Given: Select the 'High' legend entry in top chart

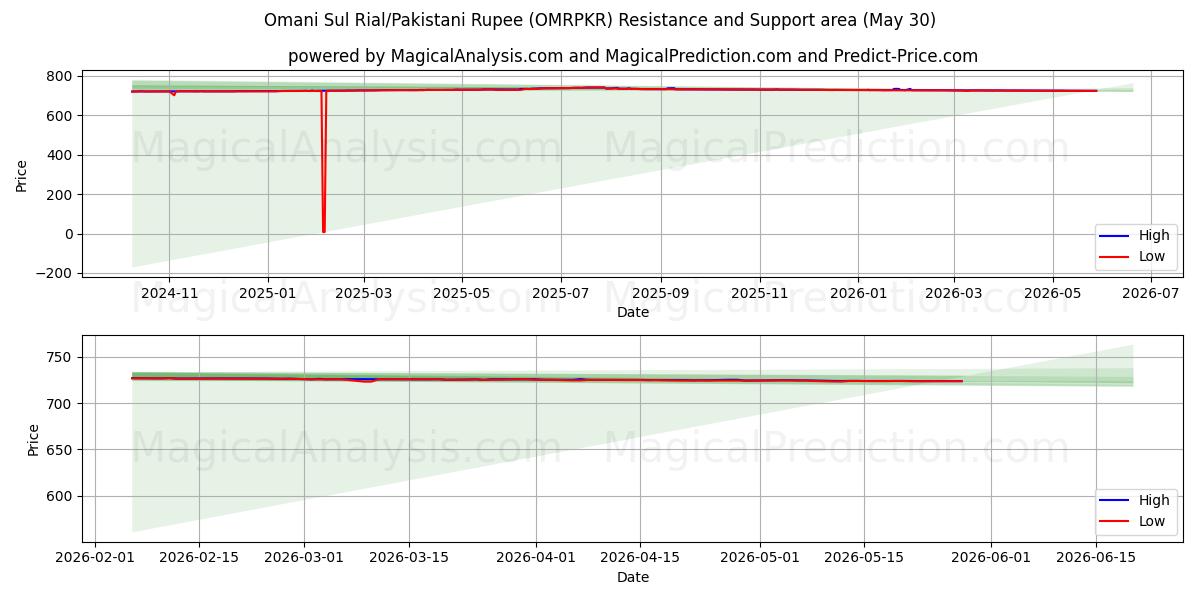Looking at the screenshot, I should coord(1135,236).
